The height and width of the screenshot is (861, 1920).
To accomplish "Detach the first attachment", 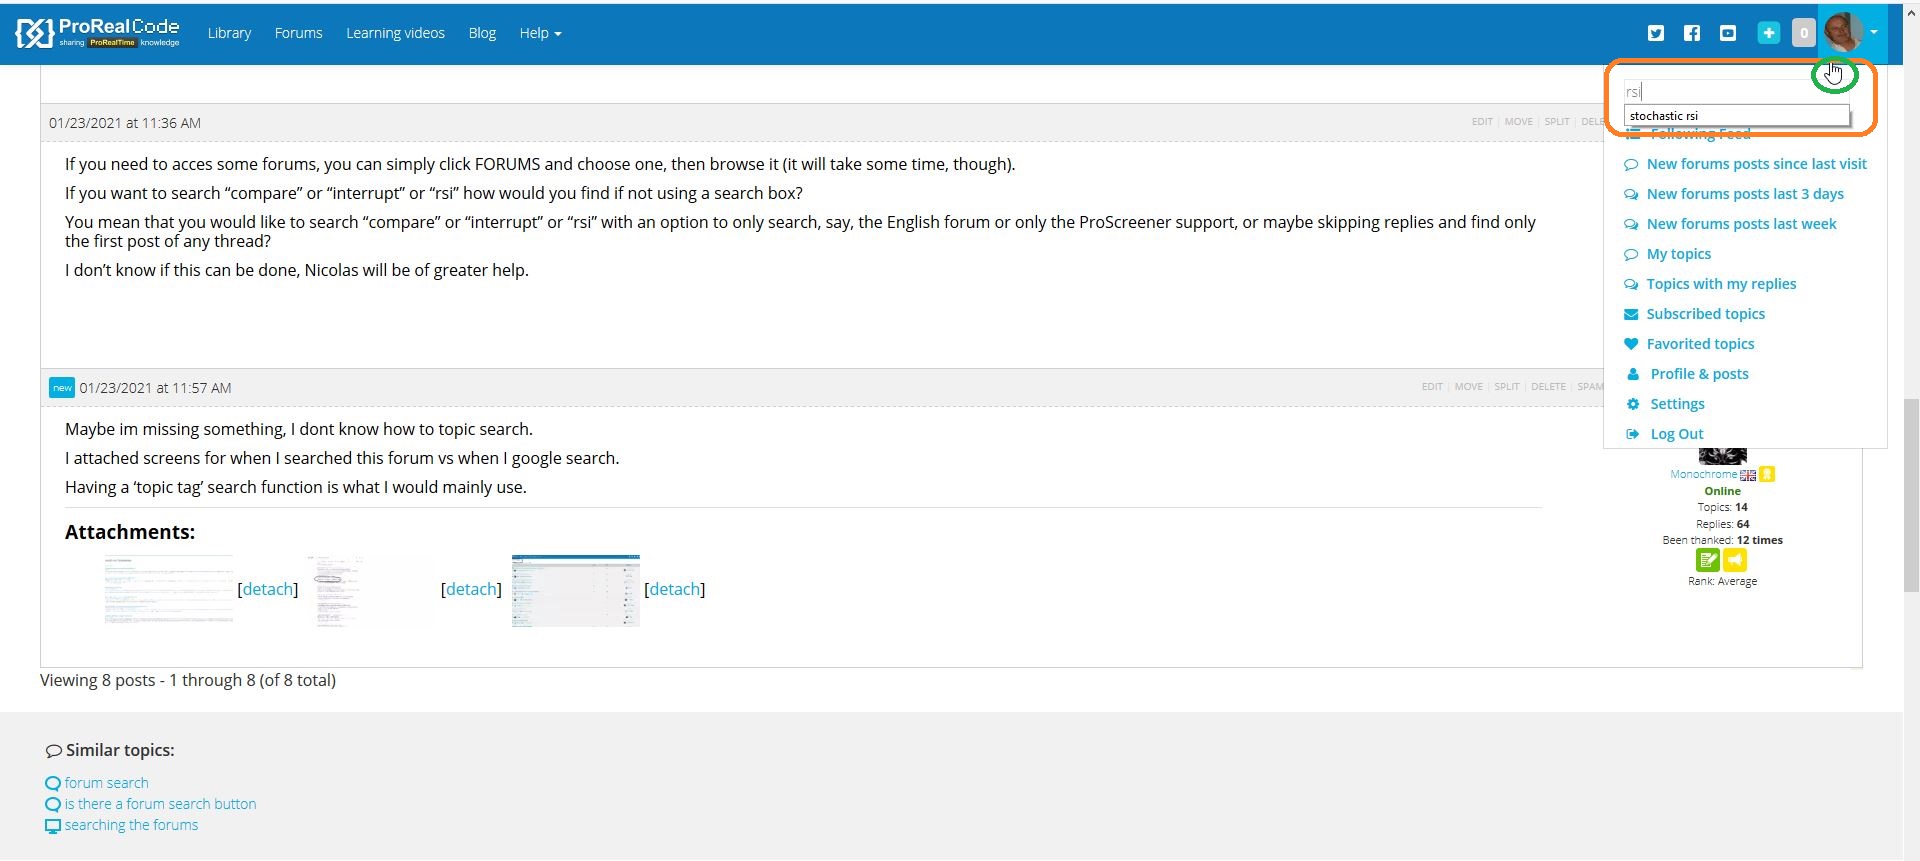I will tap(268, 590).
